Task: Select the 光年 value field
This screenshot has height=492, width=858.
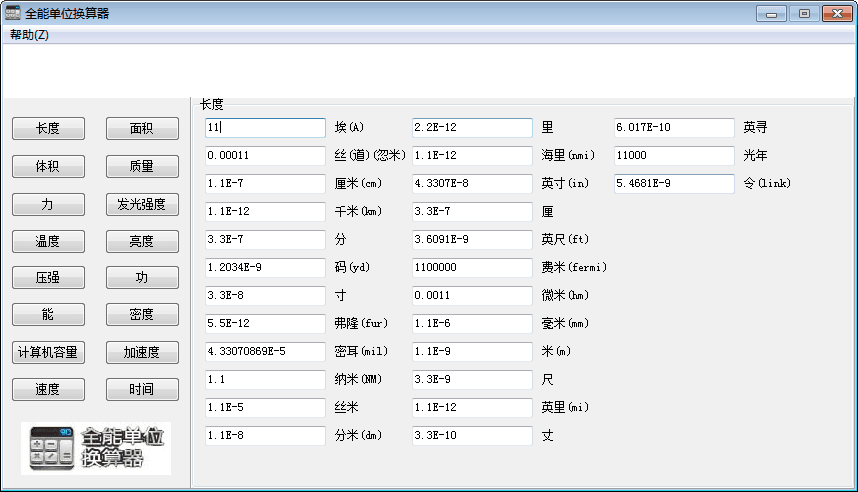Action: [674, 156]
